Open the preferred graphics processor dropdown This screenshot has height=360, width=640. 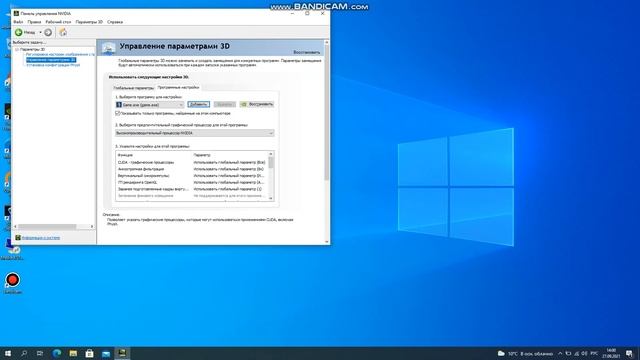coord(195,133)
